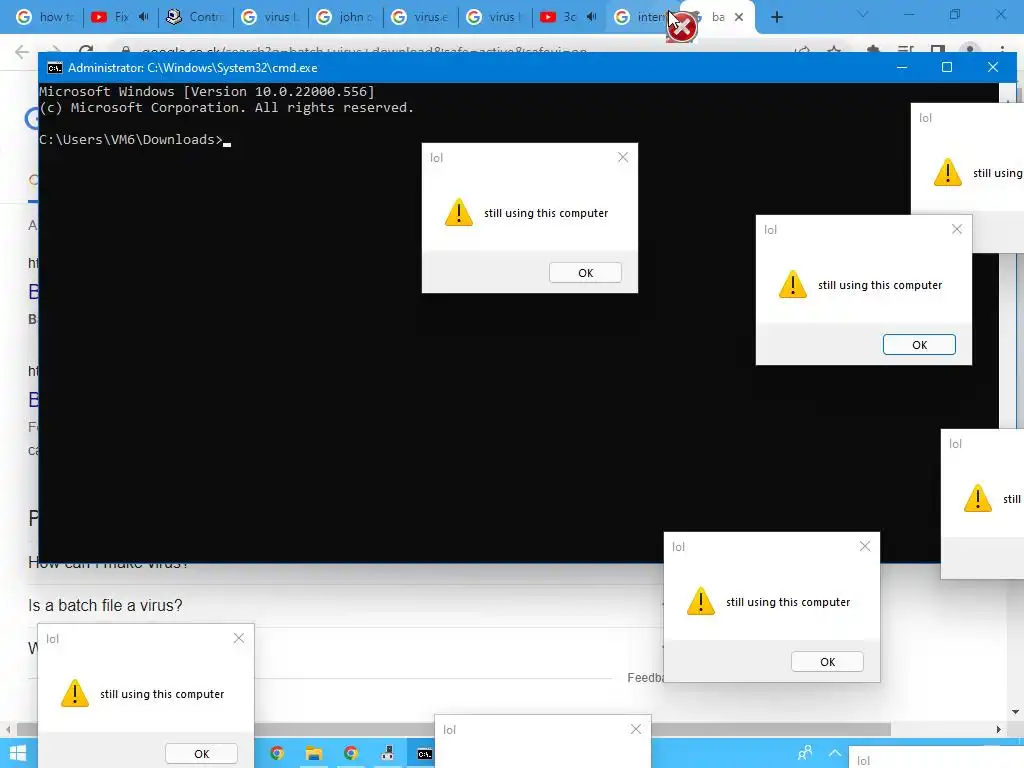Open File Explorer from the taskbar

click(313, 754)
